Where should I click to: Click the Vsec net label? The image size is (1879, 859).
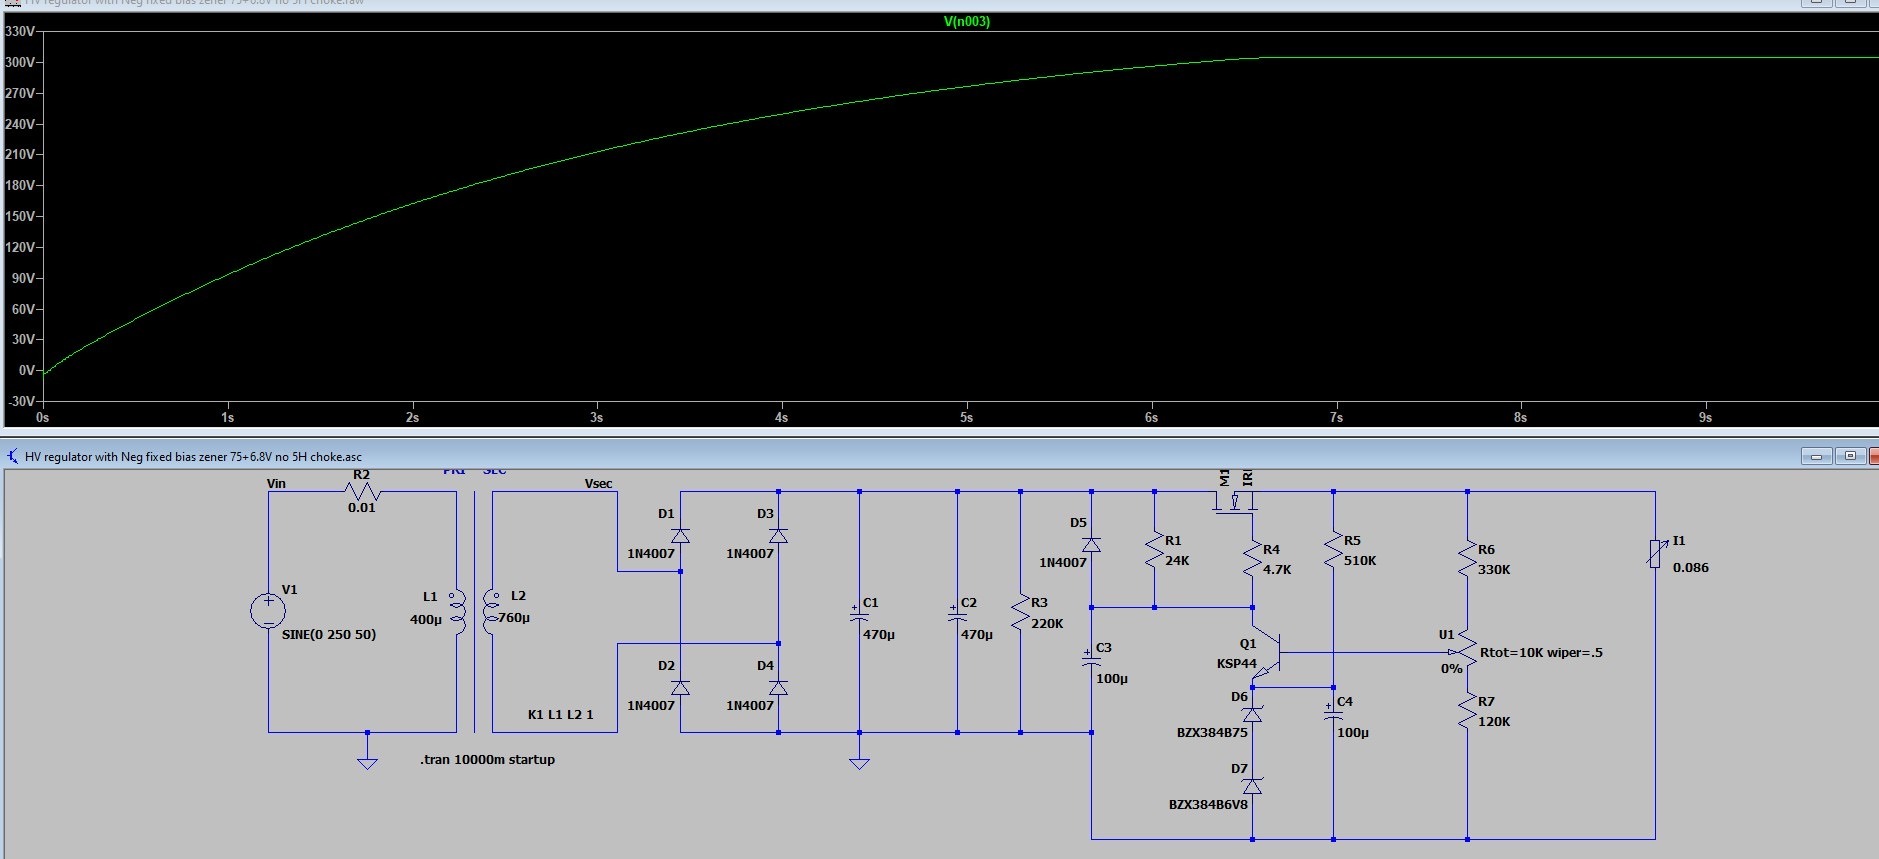(598, 484)
